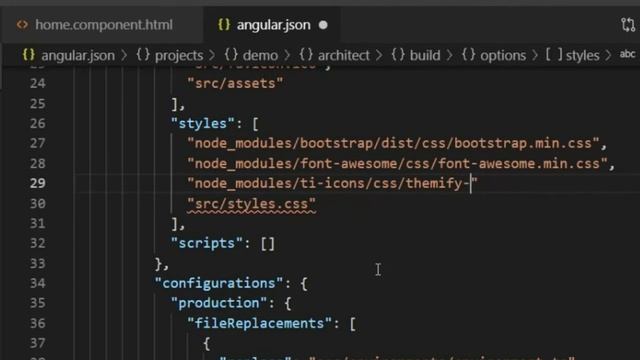The height and width of the screenshot is (360, 640).
Task: Click the "scripts" key on line 32
Action: [207, 243]
